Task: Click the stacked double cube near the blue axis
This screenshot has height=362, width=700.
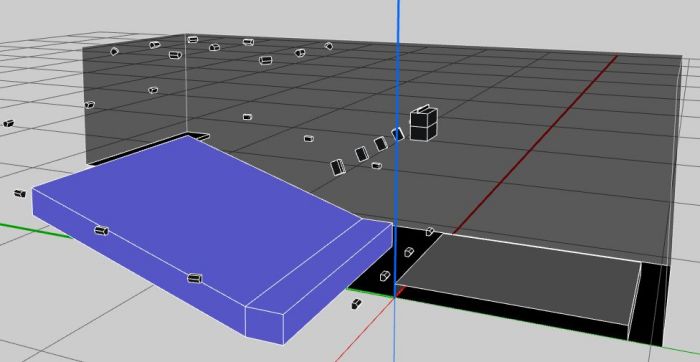Action: pos(423,124)
